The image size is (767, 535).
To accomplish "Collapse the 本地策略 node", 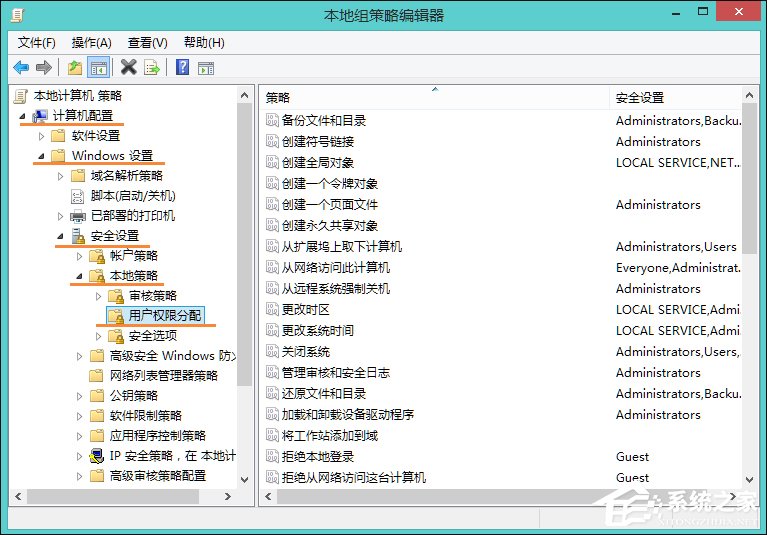I will 80,277.
